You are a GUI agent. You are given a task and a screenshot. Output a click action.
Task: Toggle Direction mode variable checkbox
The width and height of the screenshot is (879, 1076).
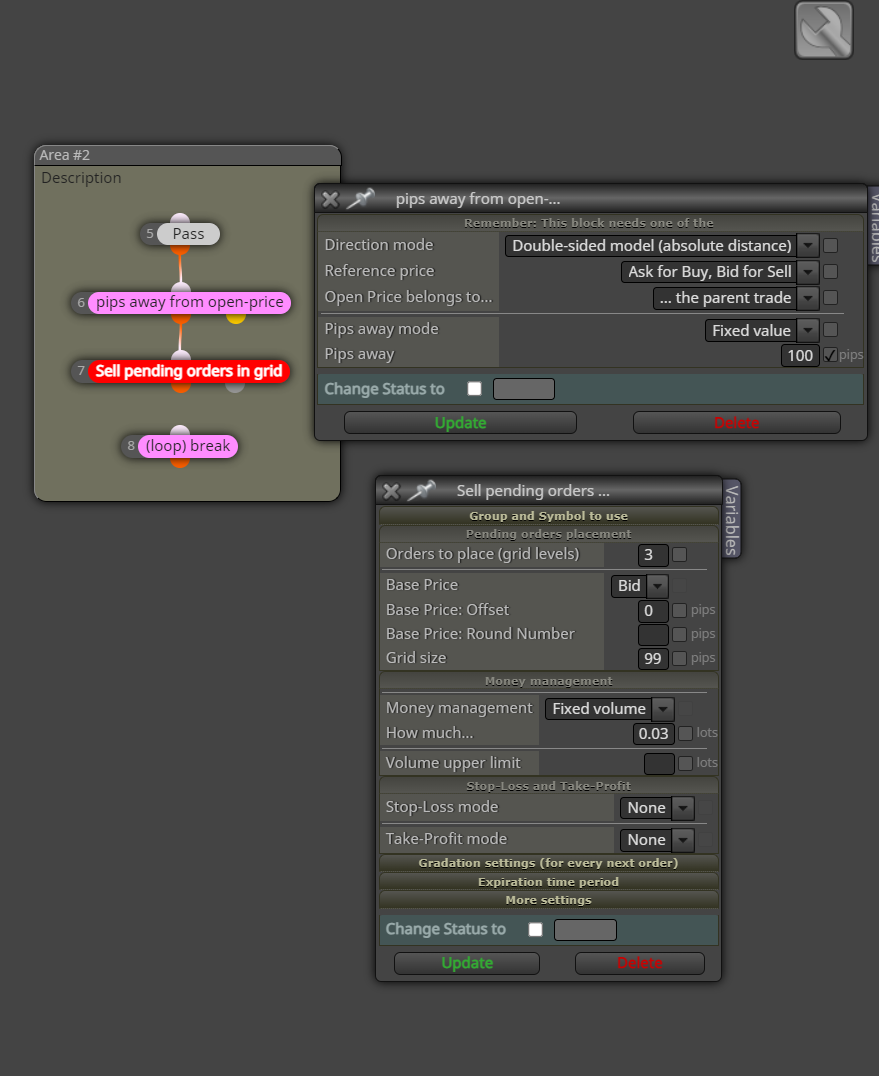click(830, 245)
